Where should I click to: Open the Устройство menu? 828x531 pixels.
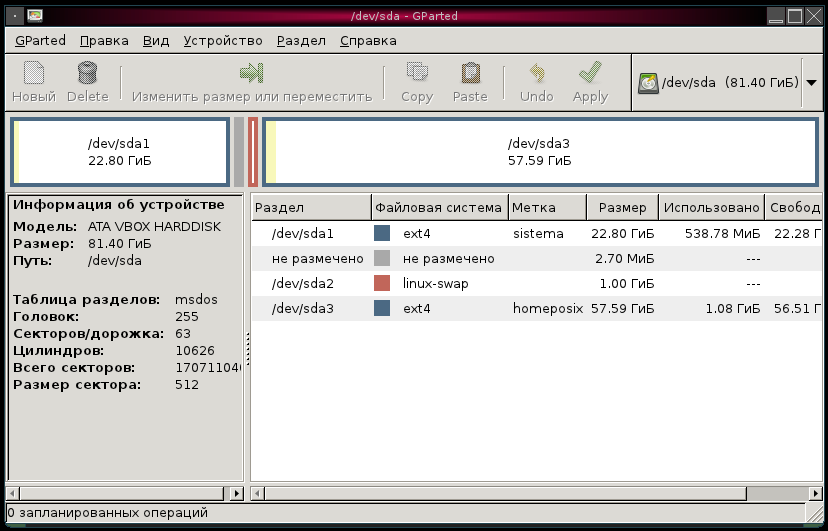coord(223,41)
